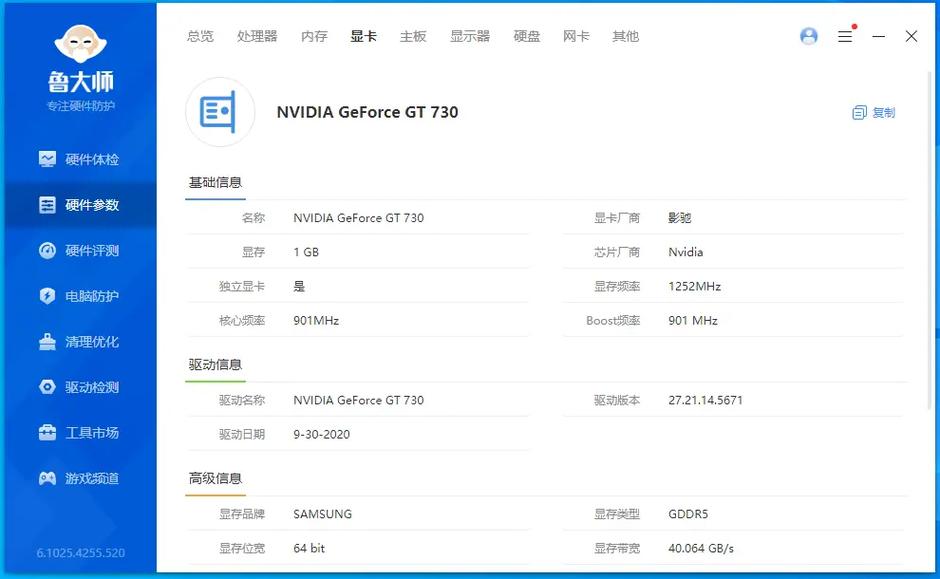This screenshot has height=579, width=940.
Task: Switch to the 总览 tab
Action: (x=200, y=36)
